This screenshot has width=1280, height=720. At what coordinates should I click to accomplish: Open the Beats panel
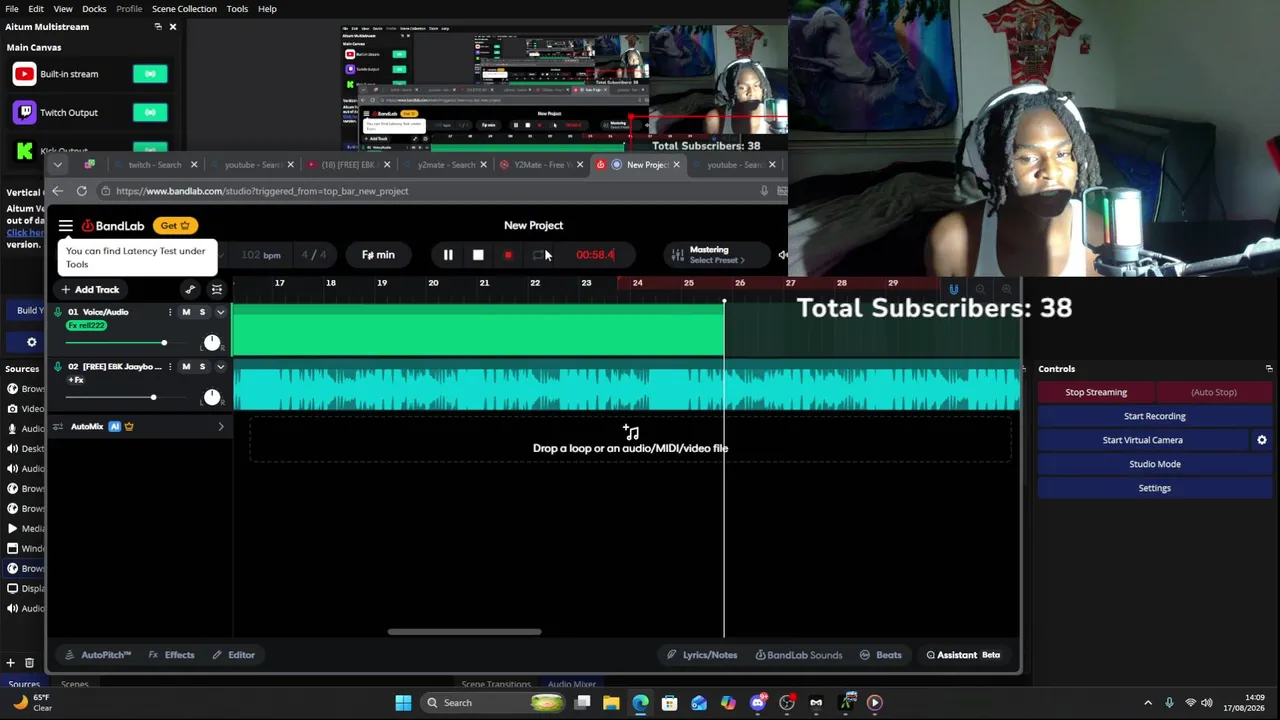(x=881, y=655)
